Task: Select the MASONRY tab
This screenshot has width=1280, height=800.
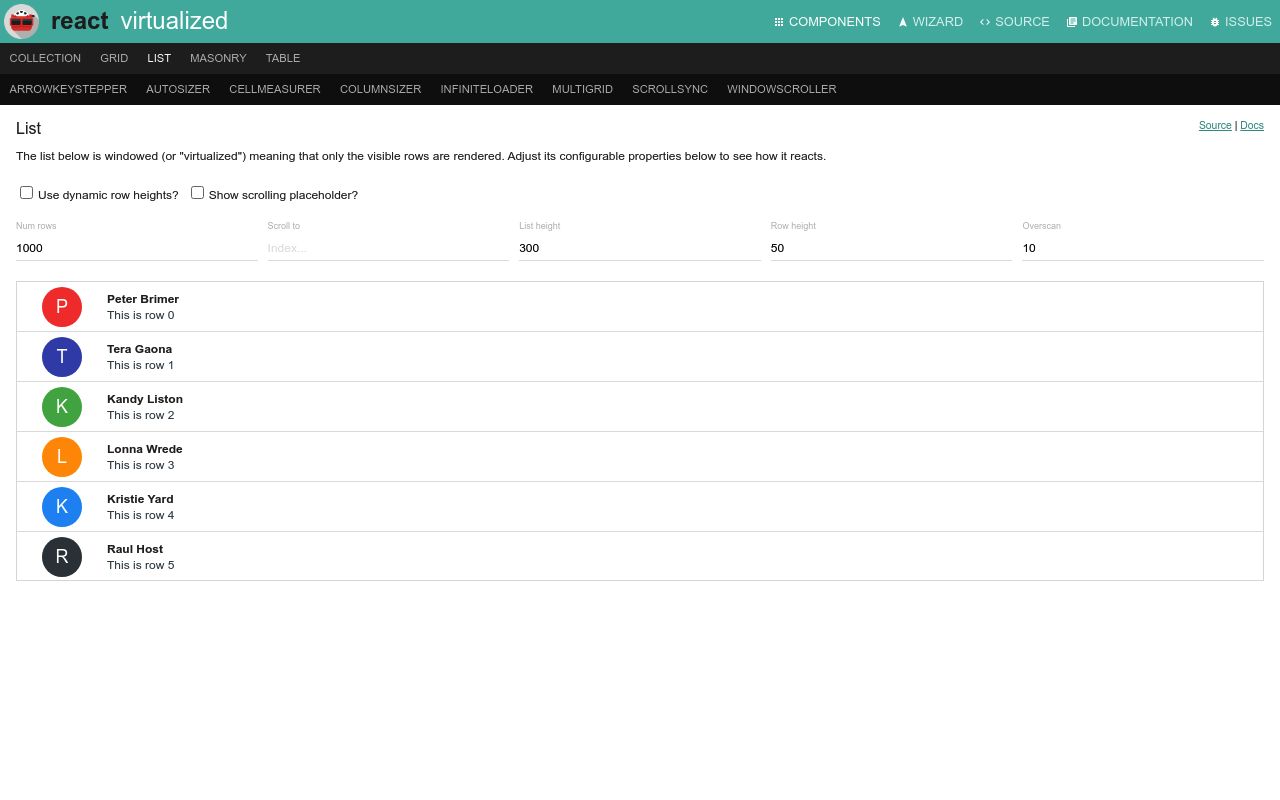Action: click(218, 58)
